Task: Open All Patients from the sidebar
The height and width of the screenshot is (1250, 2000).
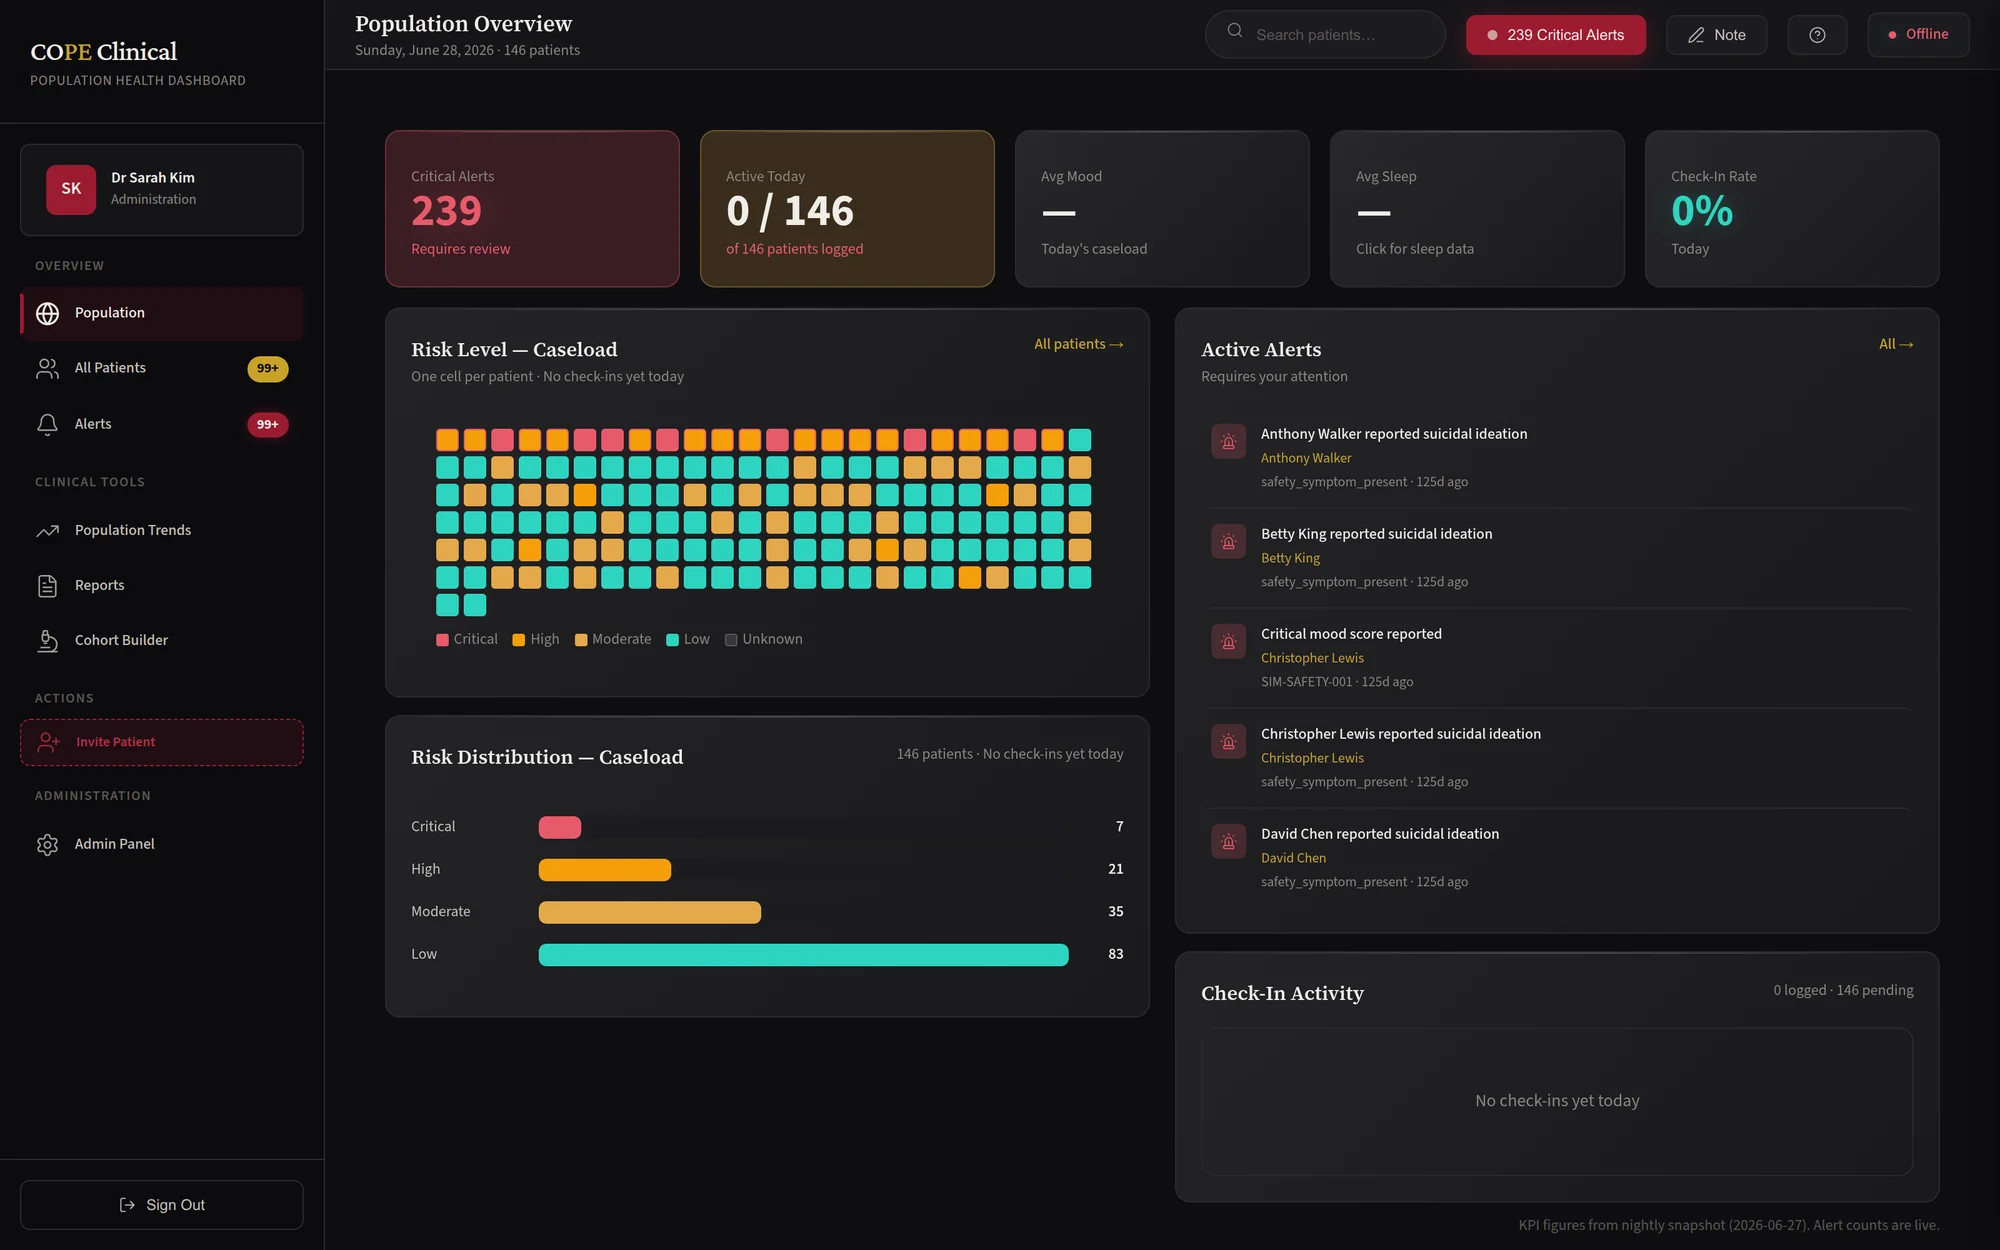Action: click(x=161, y=368)
